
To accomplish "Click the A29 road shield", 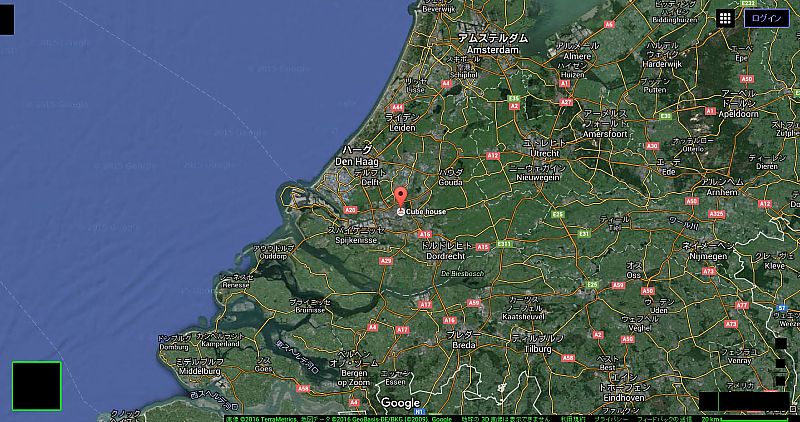I will pyautogui.click(x=386, y=261).
